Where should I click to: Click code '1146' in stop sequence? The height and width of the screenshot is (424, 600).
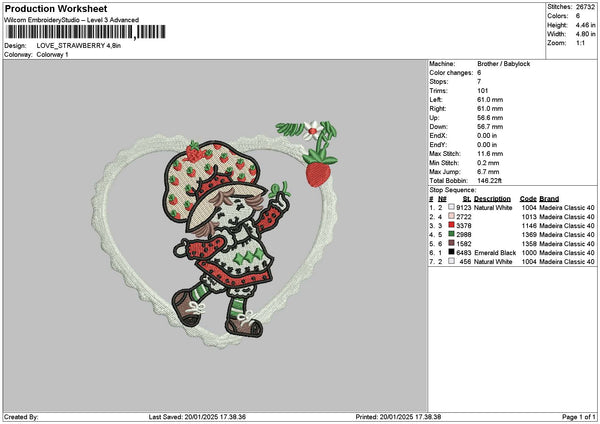point(529,225)
